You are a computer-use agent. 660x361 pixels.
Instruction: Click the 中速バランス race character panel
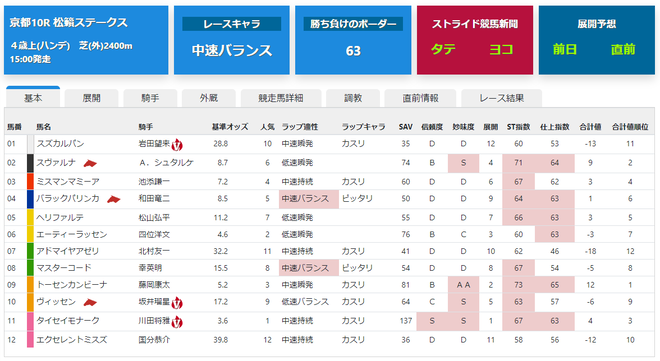coord(232,40)
